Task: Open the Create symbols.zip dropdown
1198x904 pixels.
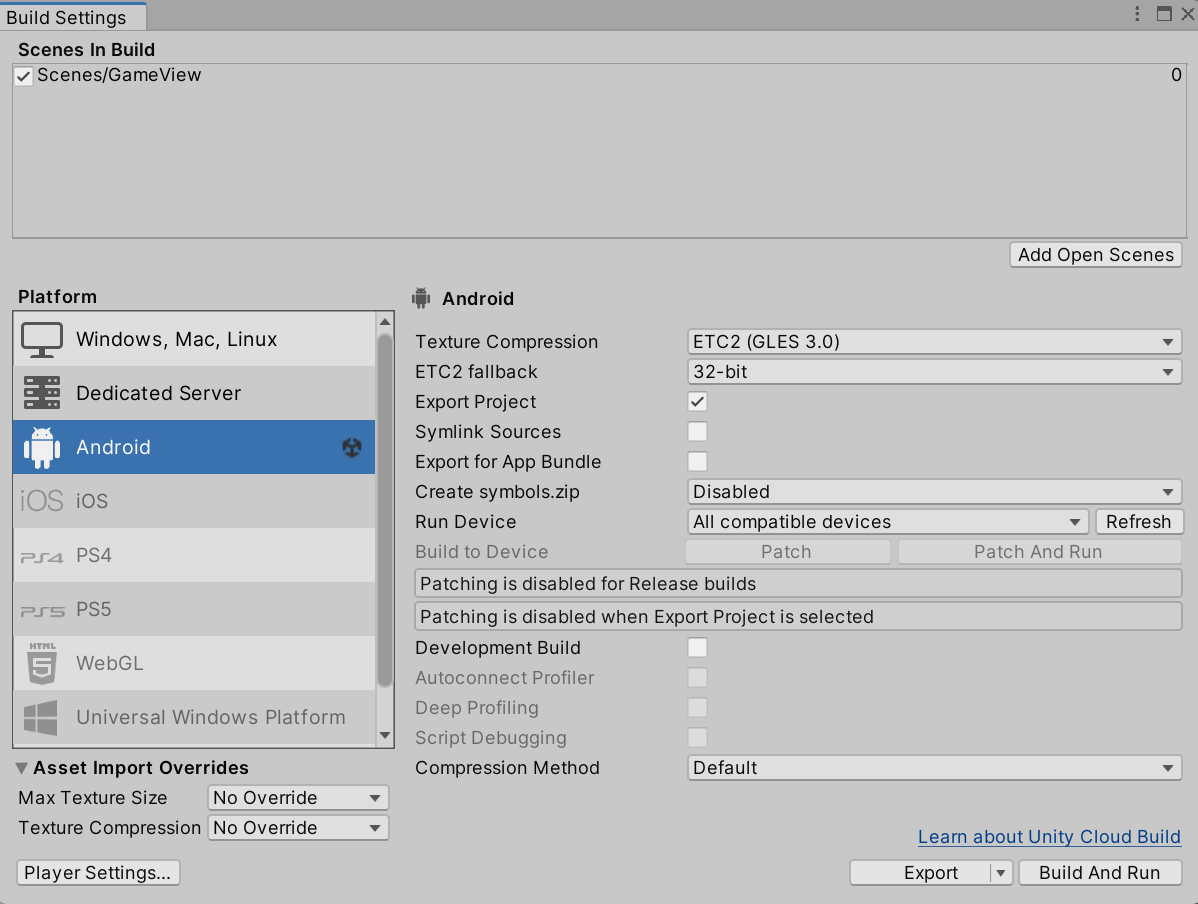Action: [x=934, y=491]
